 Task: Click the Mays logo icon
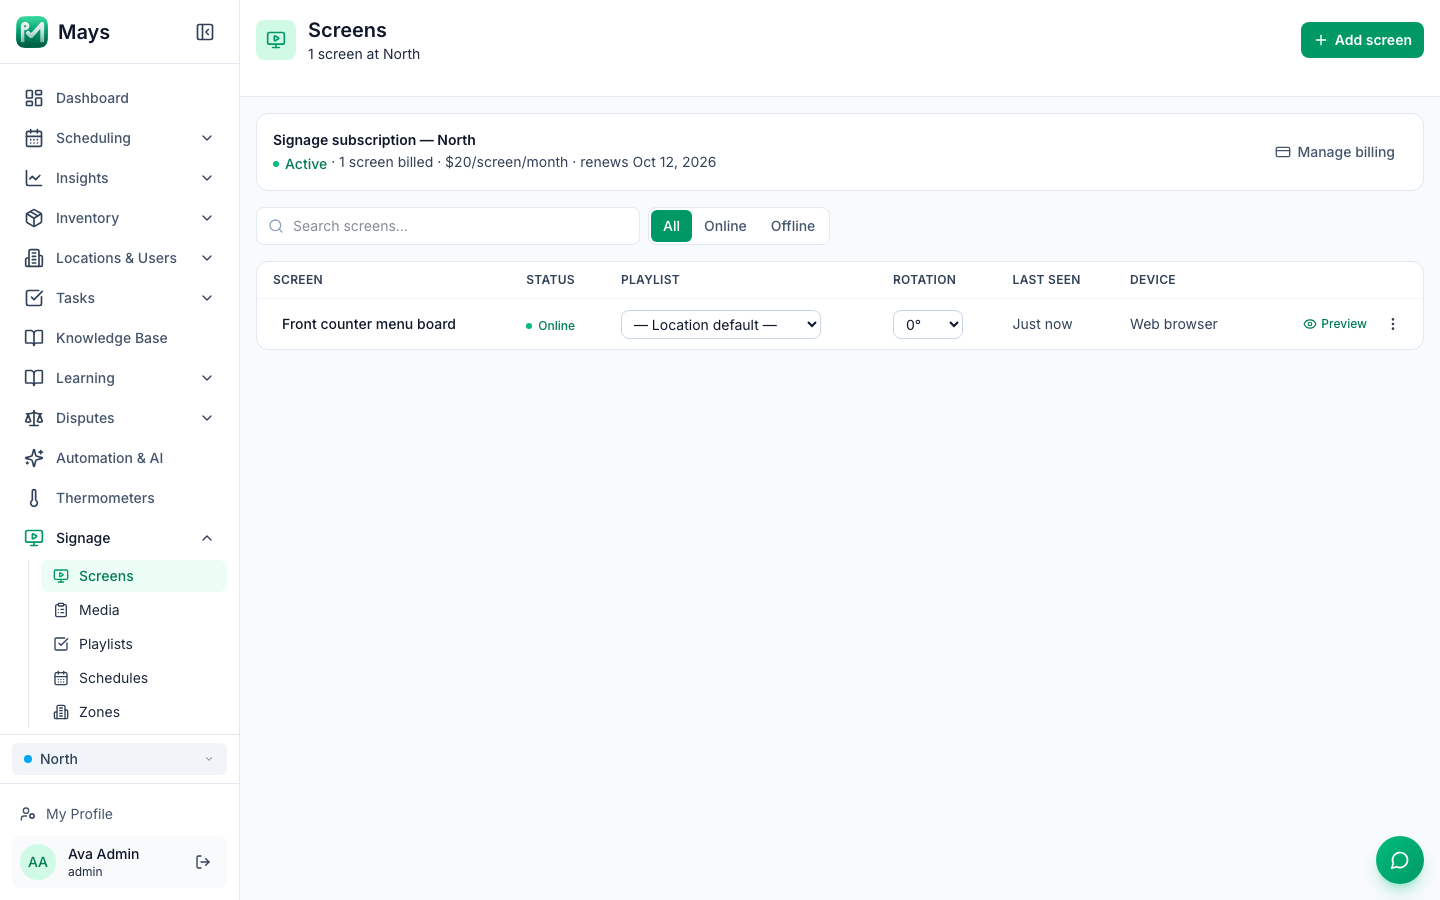(x=32, y=32)
